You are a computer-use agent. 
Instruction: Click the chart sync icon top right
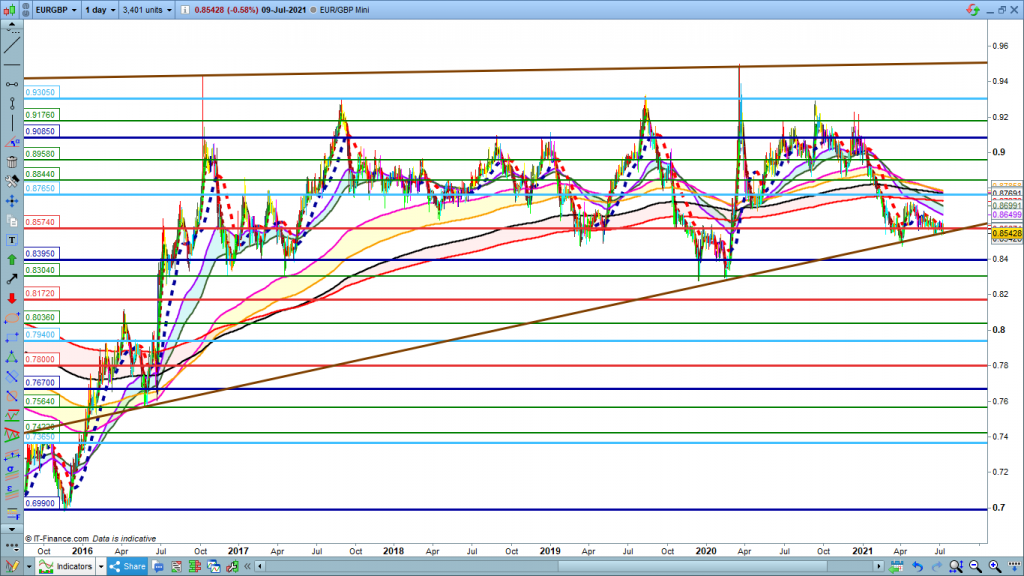click(x=971, y=9)
